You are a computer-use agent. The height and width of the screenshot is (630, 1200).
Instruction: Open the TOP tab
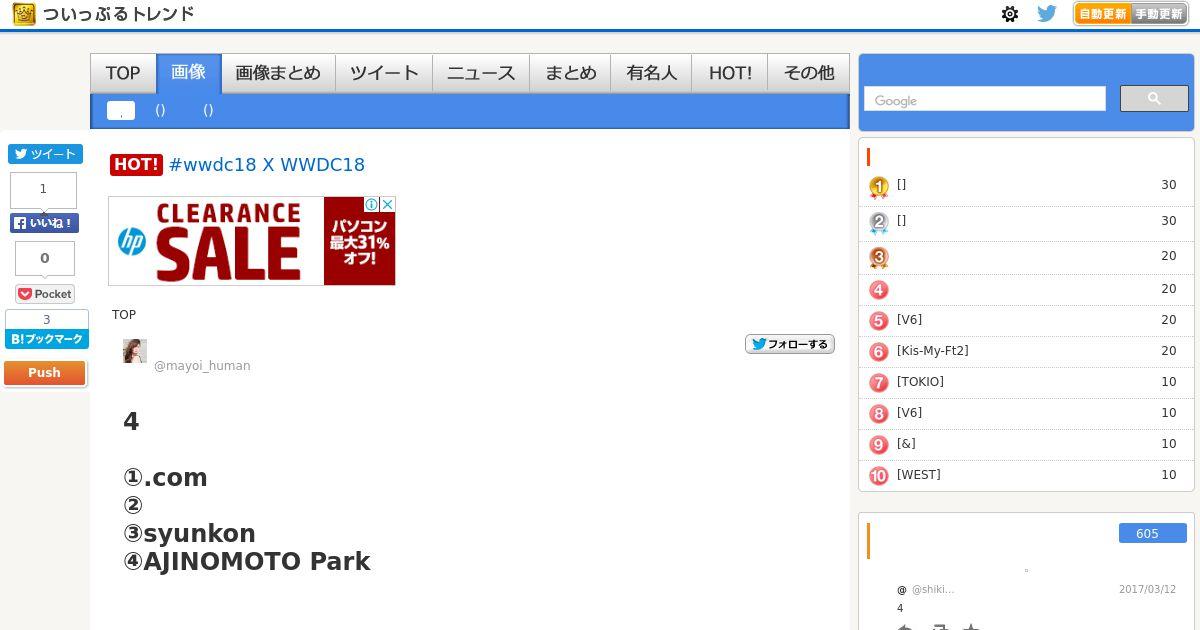tap(123, 73)
